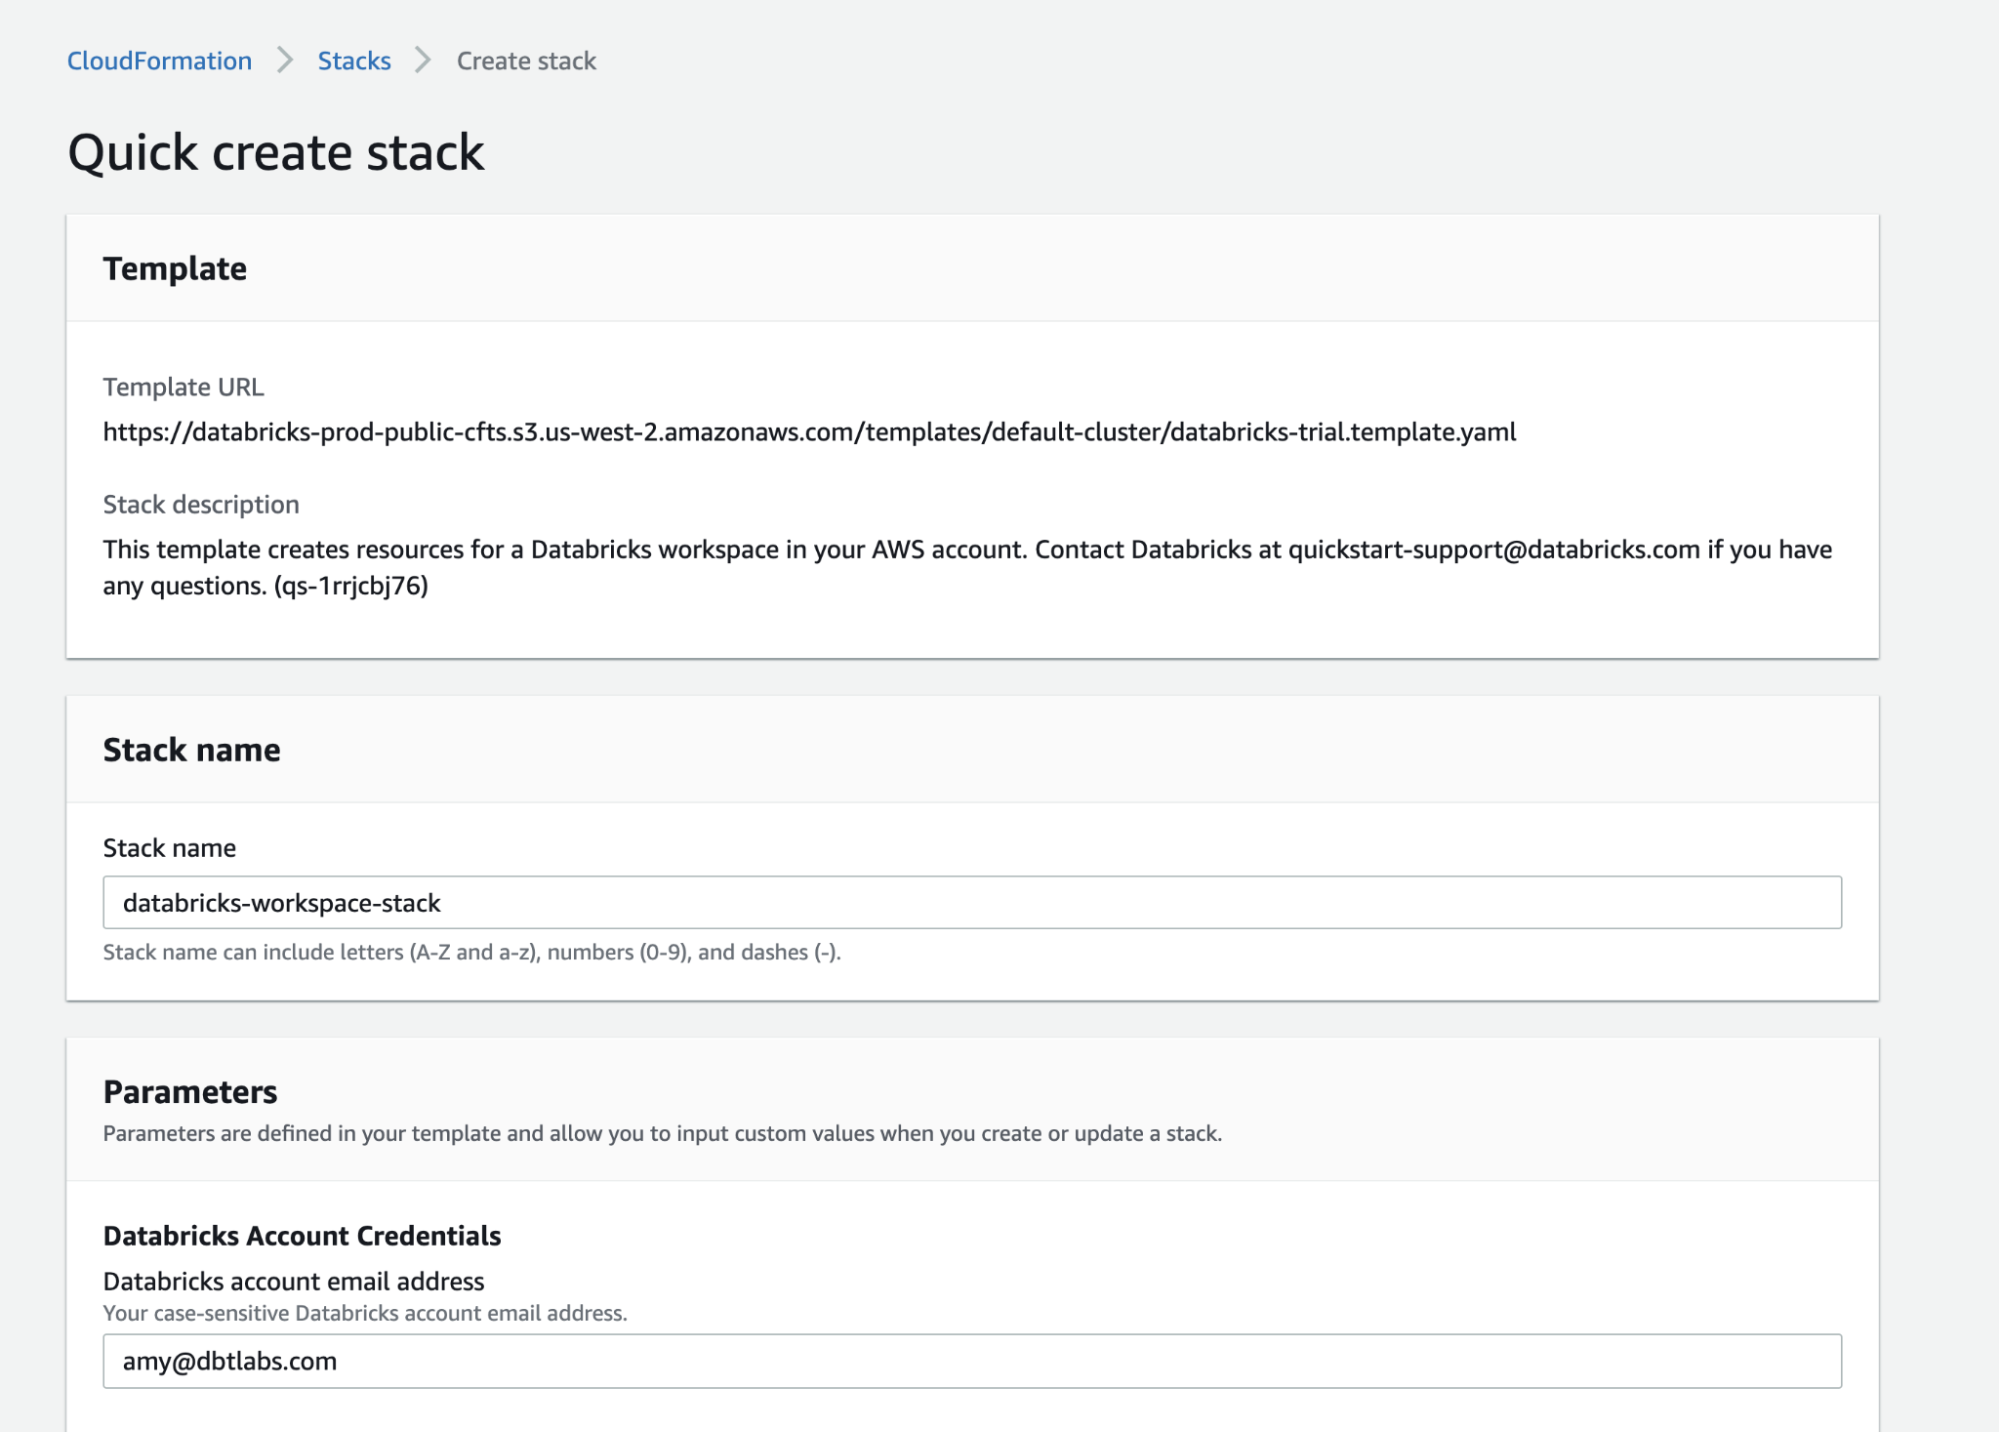The height and width of the screenshot is (1432, 1999).
Task: Navigate to the Stacks breadcrumb link
Action: coord(353,60)
